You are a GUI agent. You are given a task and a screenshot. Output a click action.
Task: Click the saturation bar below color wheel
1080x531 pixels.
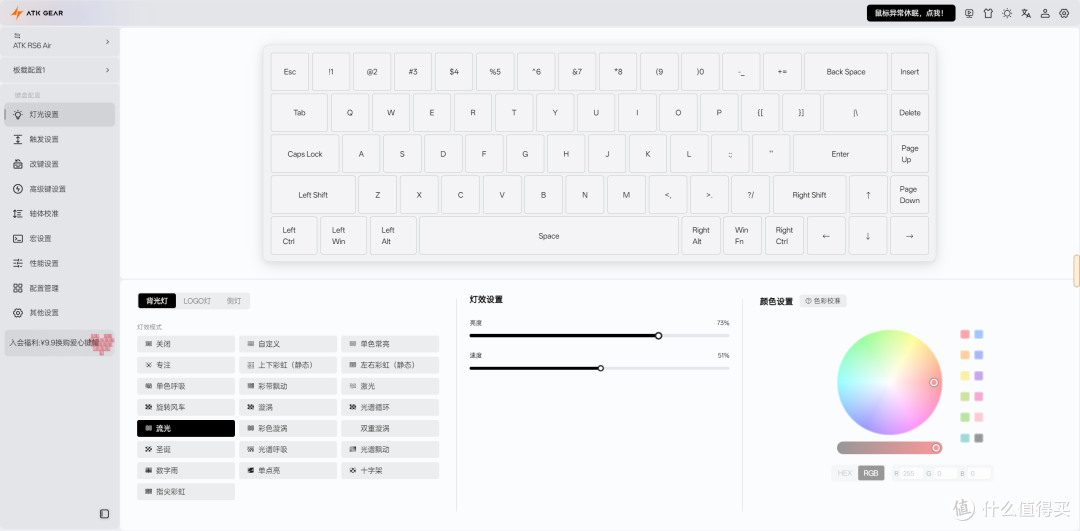tap(889, 448)
